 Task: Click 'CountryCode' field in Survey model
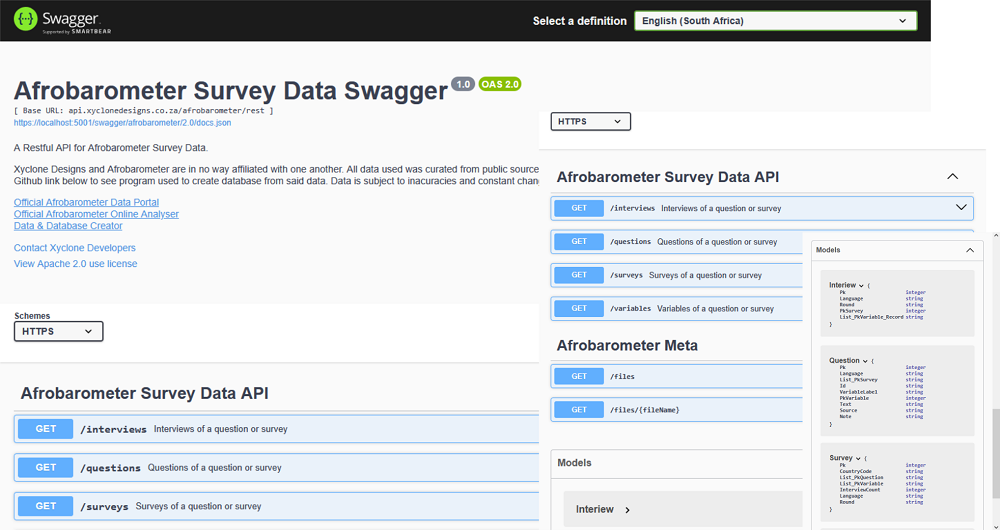pyautogui.click(x=855, y=471)
